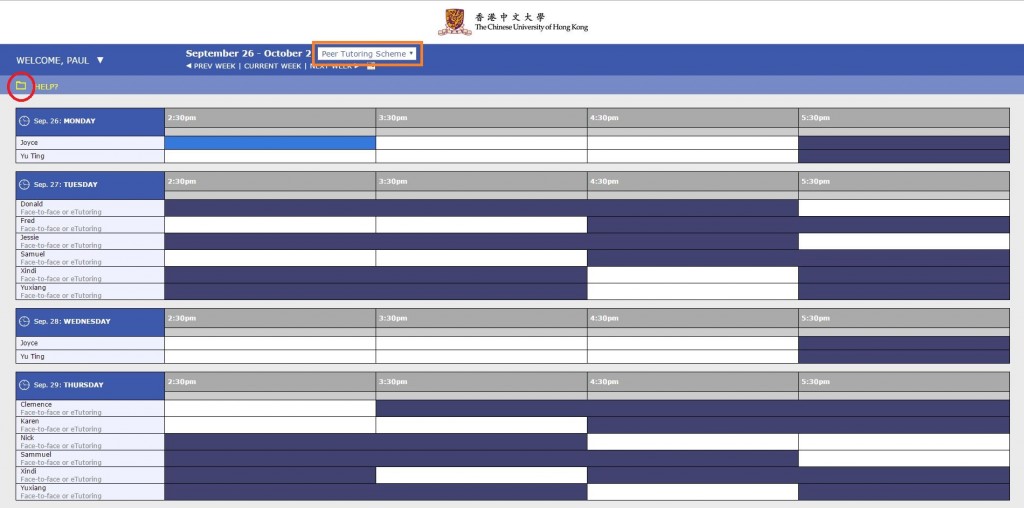
Task: Book Yu Ting's Monday 4:30pm open slot
Action: click(693, 156)
